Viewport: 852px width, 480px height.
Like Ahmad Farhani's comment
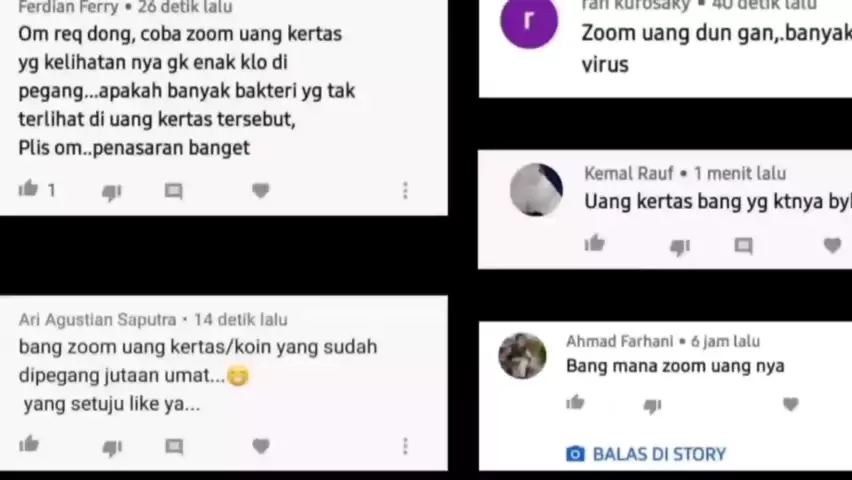point(575,402)
